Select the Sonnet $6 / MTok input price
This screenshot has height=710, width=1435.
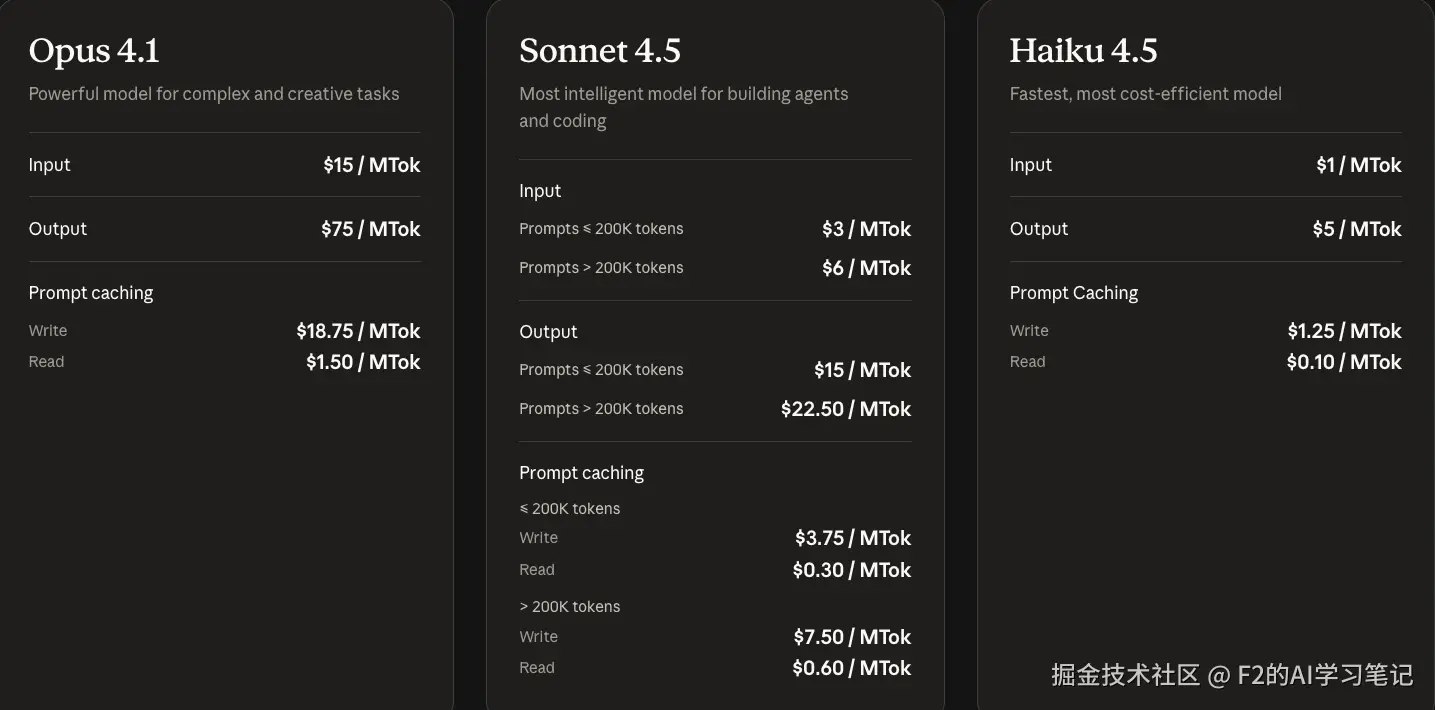[866, 268]
